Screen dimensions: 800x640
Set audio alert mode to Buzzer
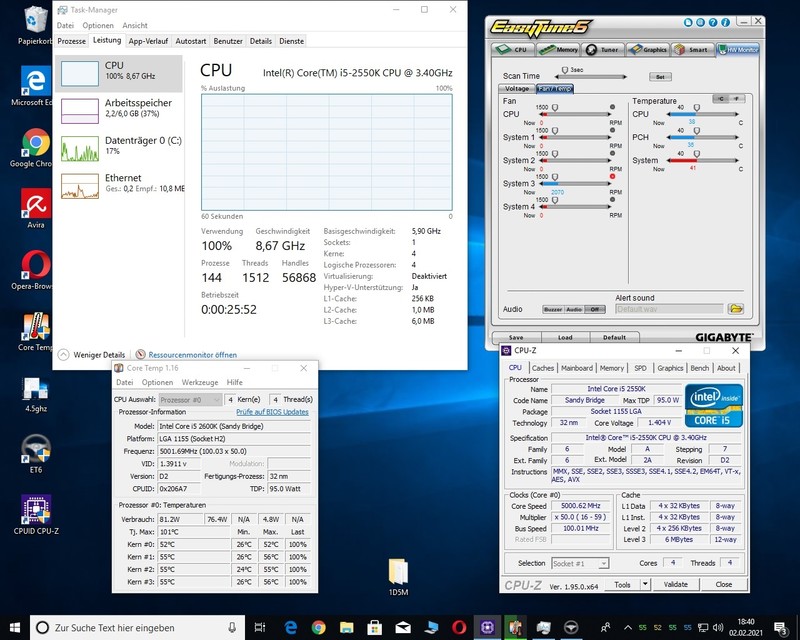pos(553,309)
